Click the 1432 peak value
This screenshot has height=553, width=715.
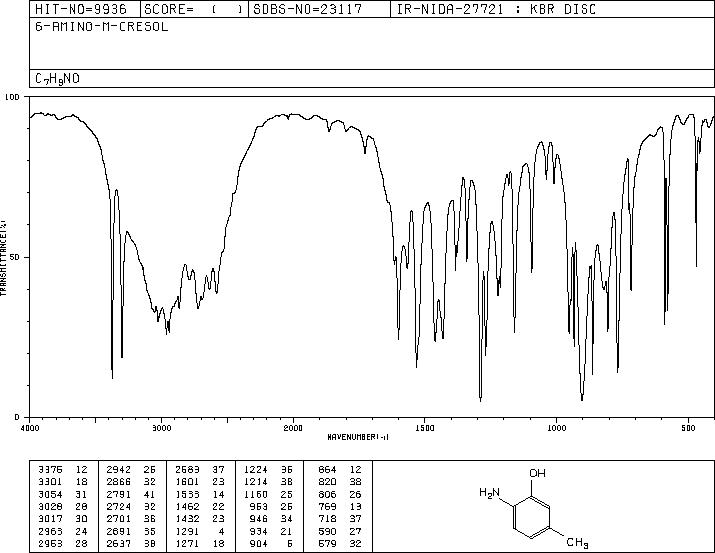point(187,519)
